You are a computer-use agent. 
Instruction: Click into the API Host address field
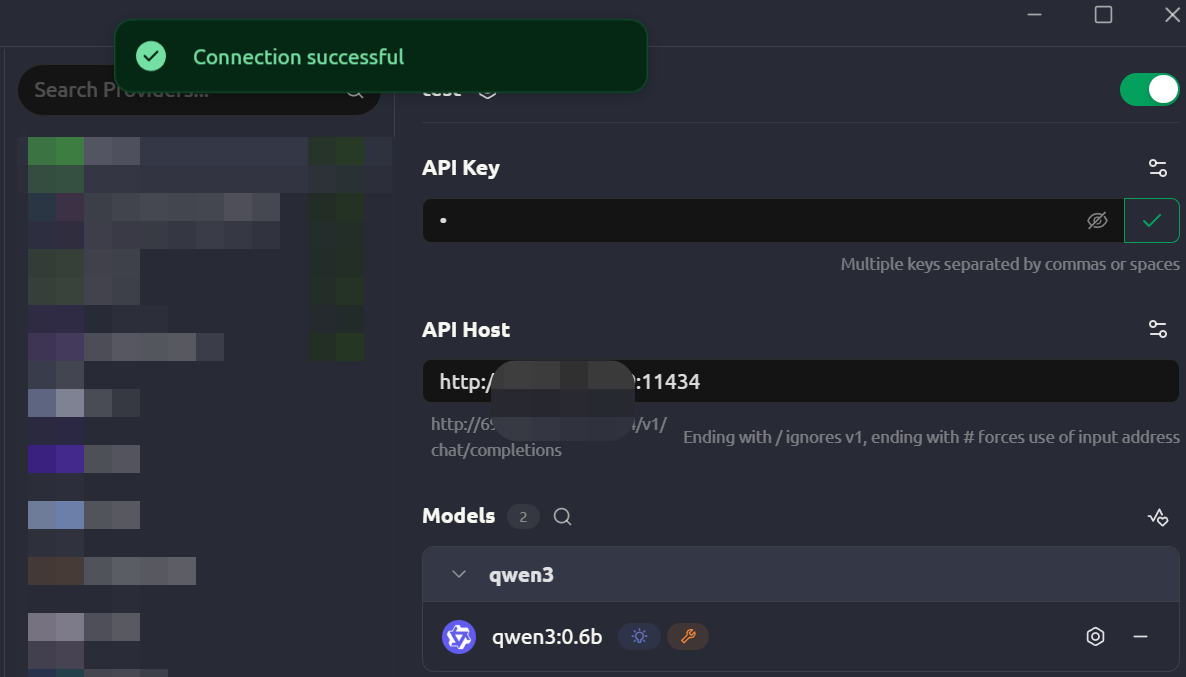900,381
